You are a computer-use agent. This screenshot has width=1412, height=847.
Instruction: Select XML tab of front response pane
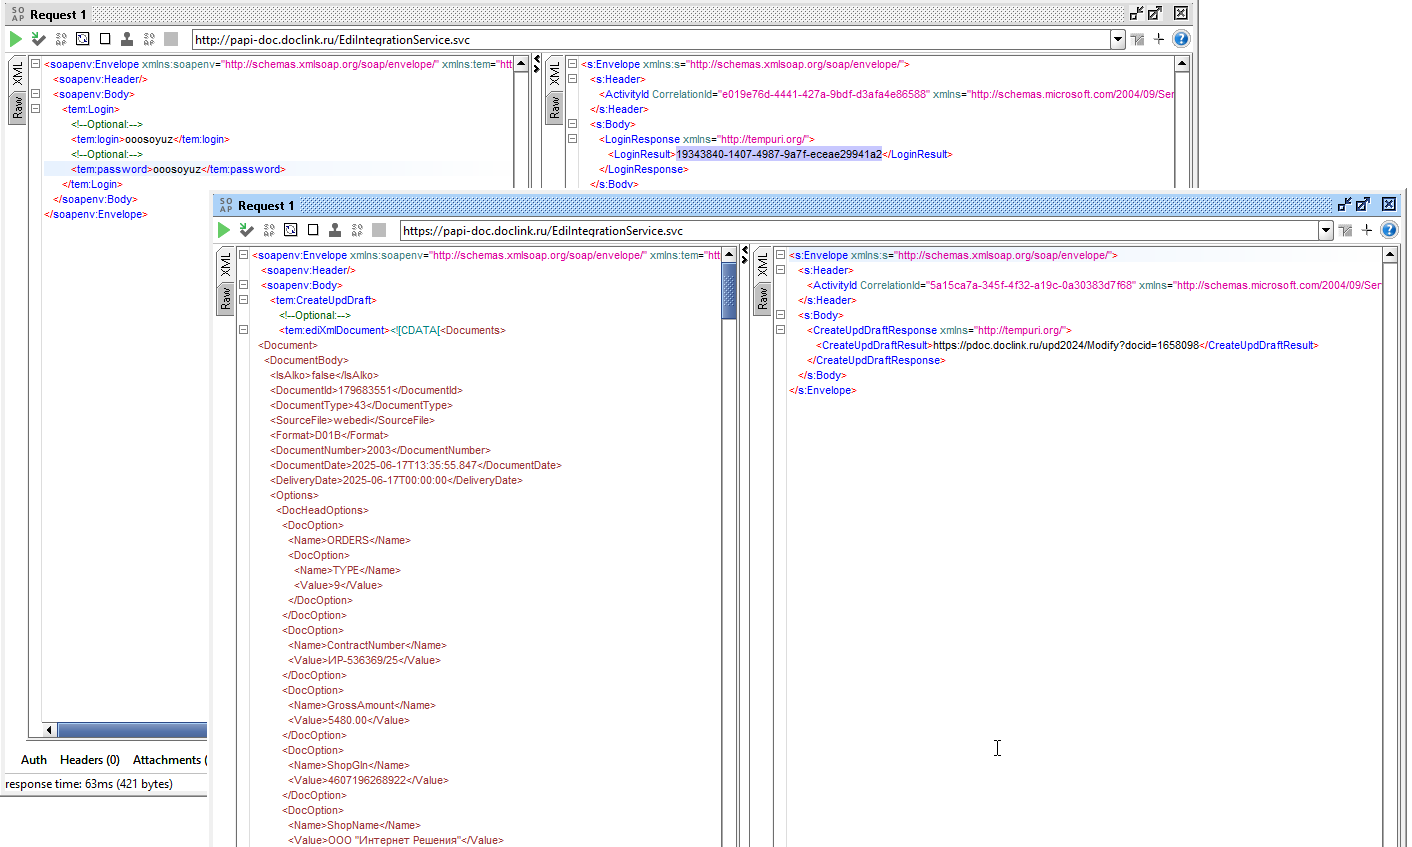click(763, 265)
